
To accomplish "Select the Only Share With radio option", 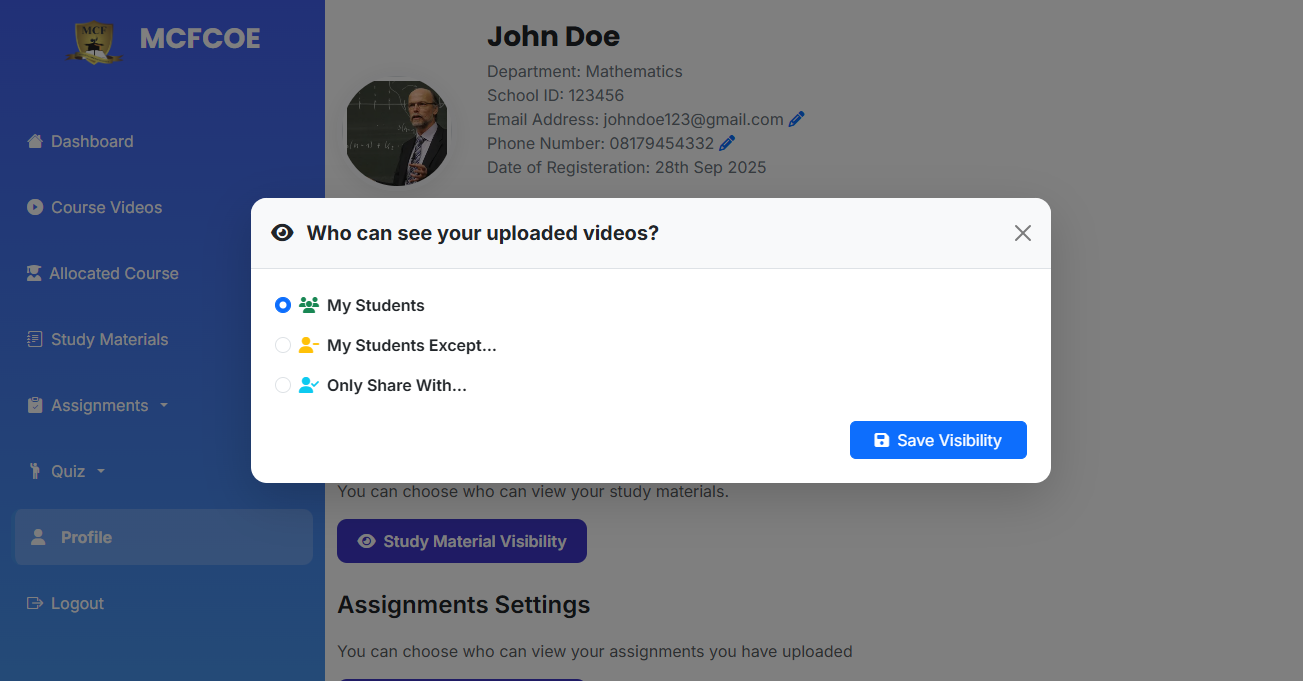I will (x=283, y=385).
